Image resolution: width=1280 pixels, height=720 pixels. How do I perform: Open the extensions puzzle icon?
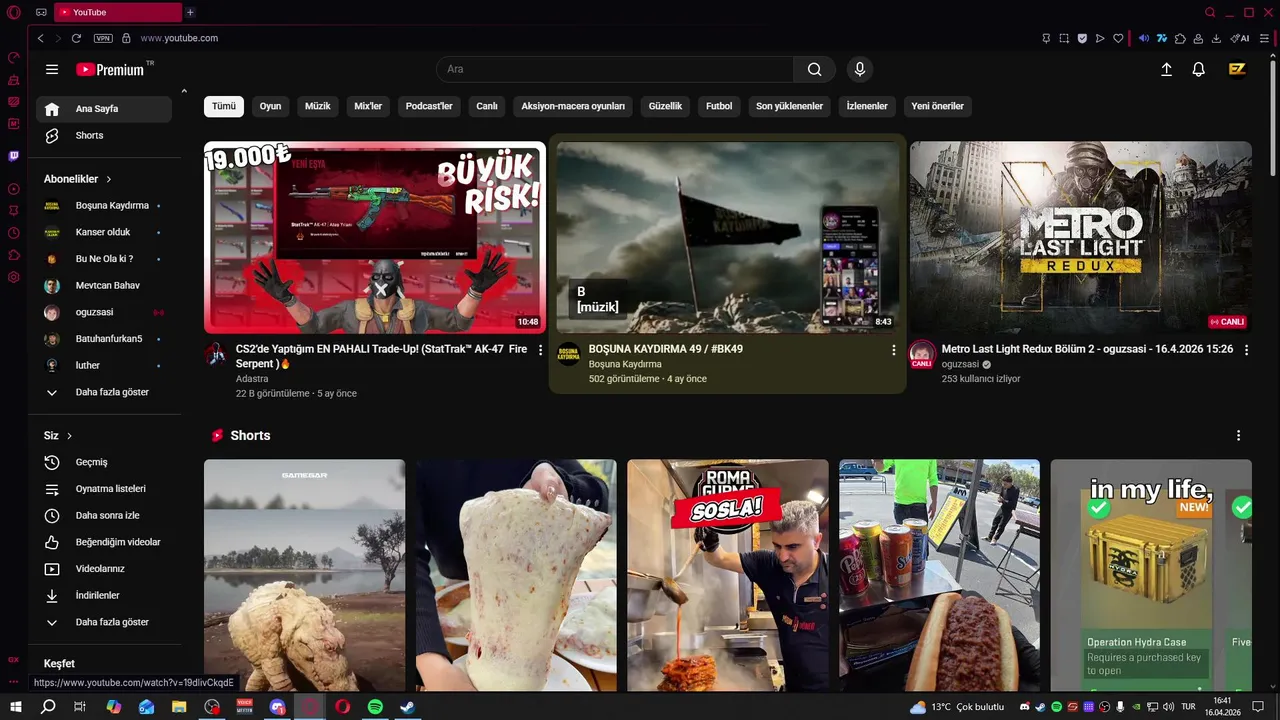coord(1180,38)
